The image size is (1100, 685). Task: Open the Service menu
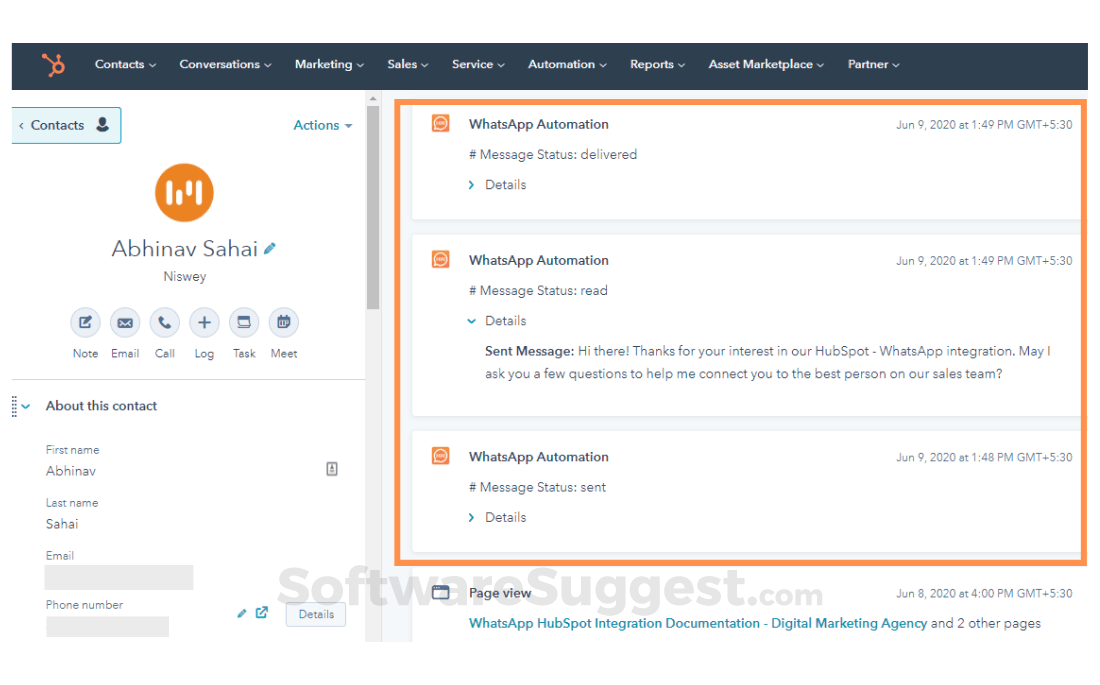(x=478, y=65)
